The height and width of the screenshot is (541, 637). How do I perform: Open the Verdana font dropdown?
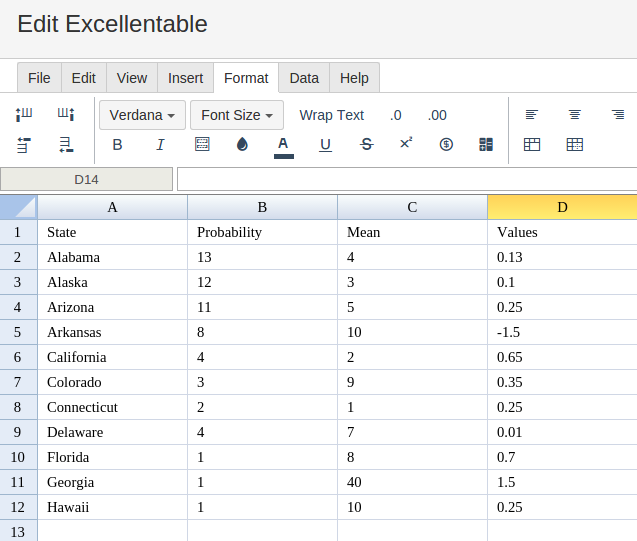pos(142,115)
